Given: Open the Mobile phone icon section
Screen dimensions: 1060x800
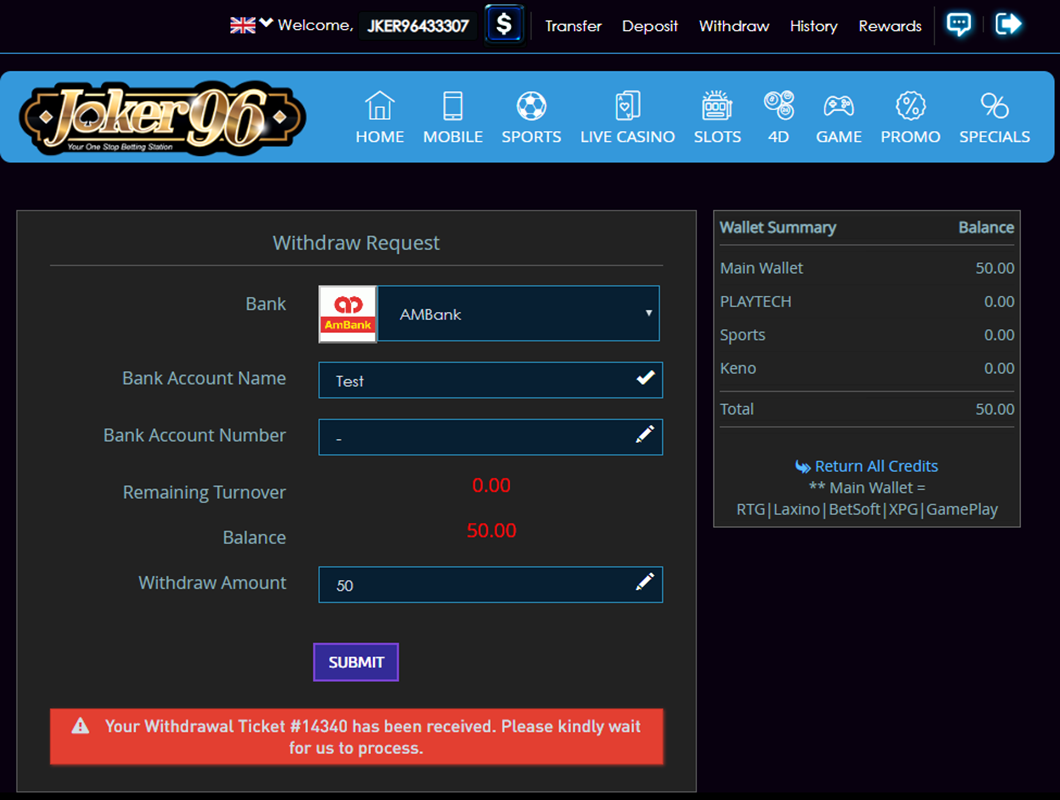Looking at the screenshot, I should [x=453, y=106].
